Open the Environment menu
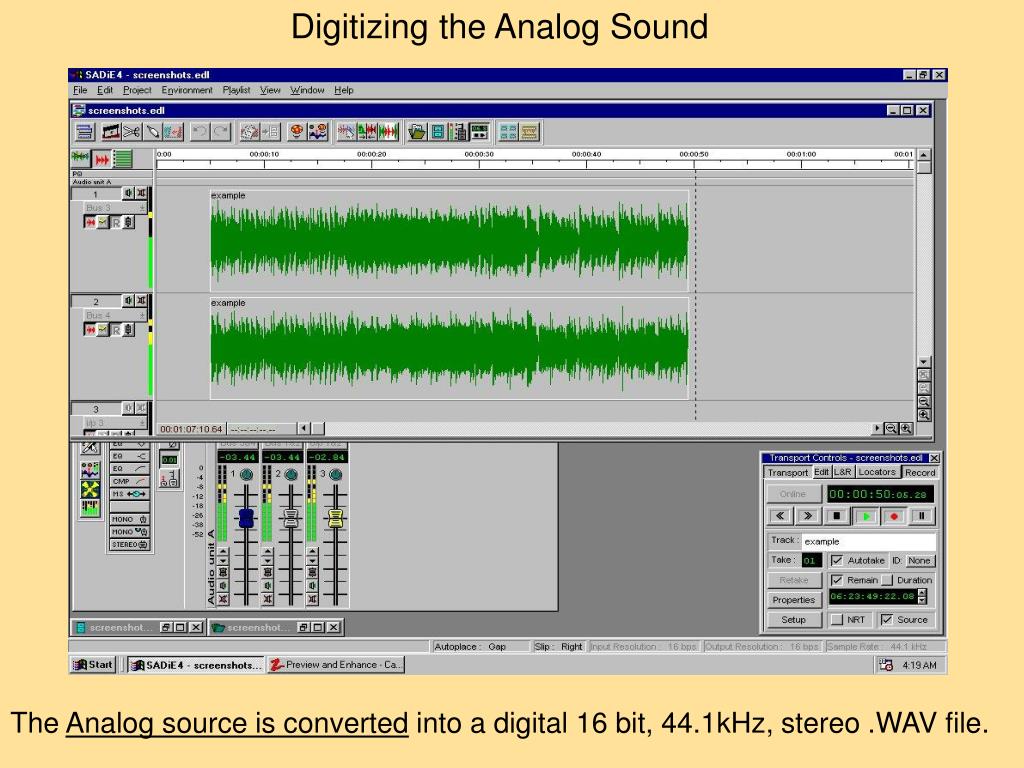This screenshot has width=1024, height=768. [x=187, y=90]
